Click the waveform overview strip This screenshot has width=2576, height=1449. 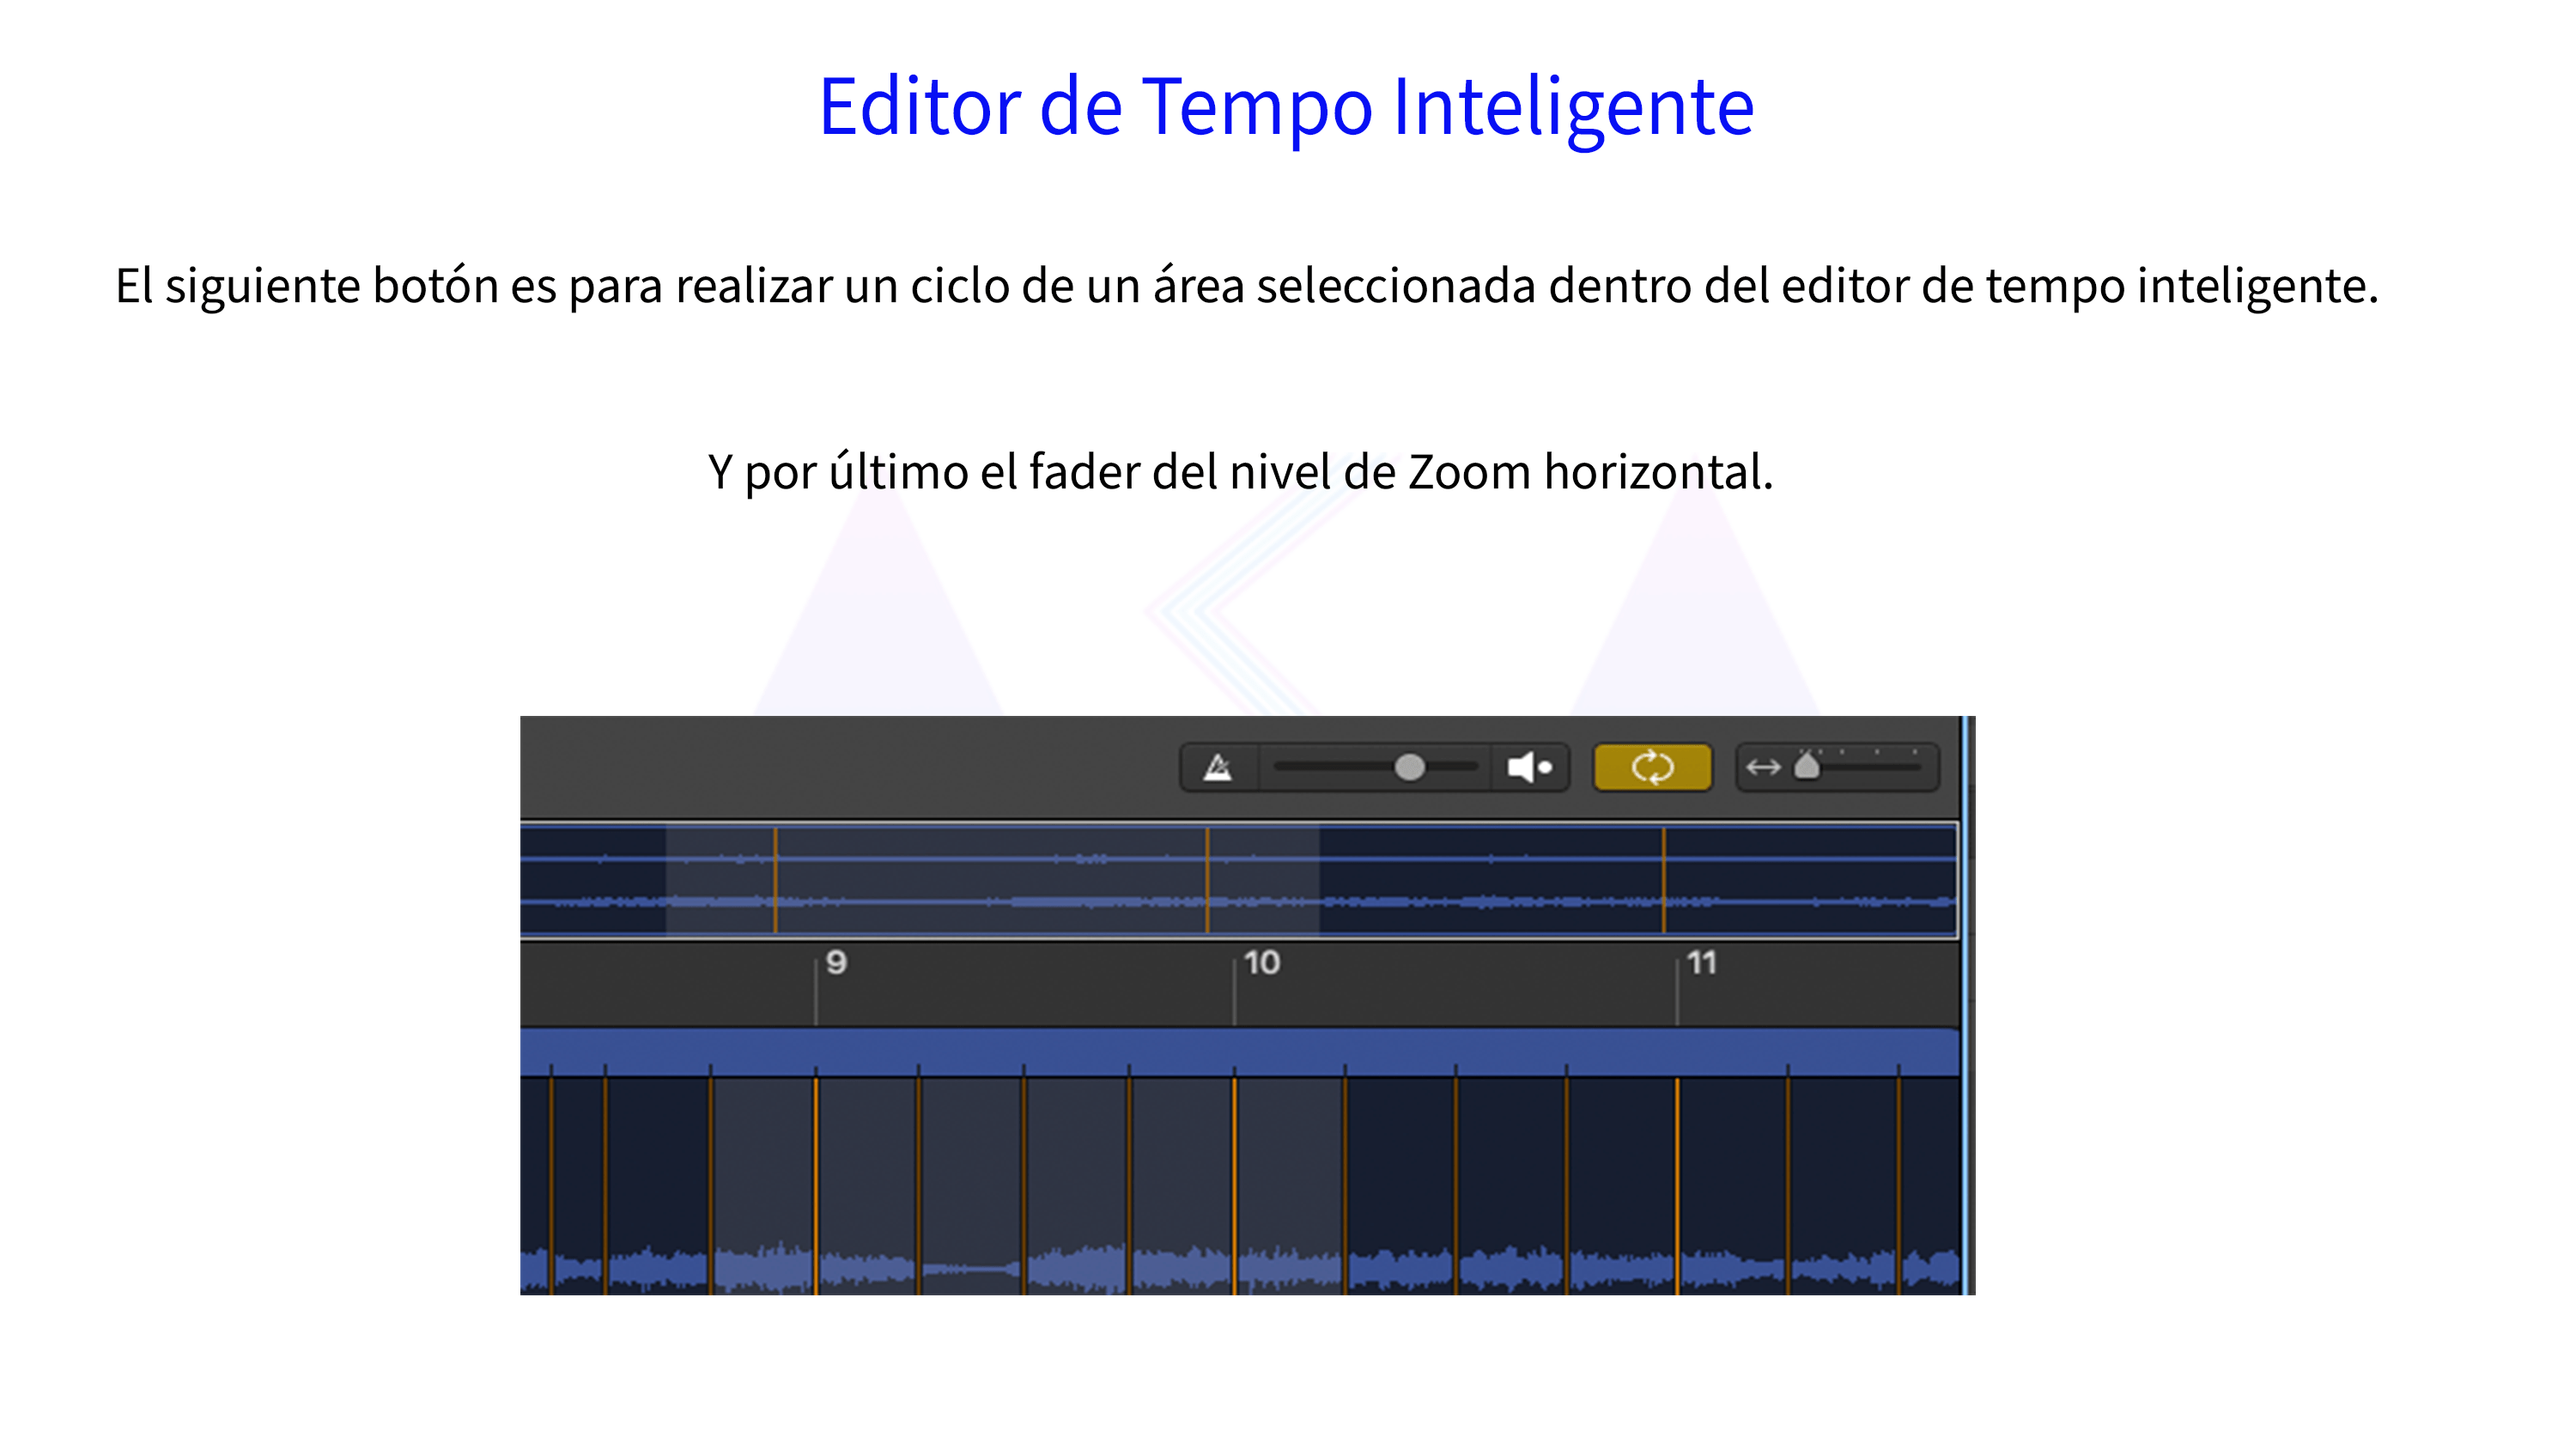coord(1239,880)
